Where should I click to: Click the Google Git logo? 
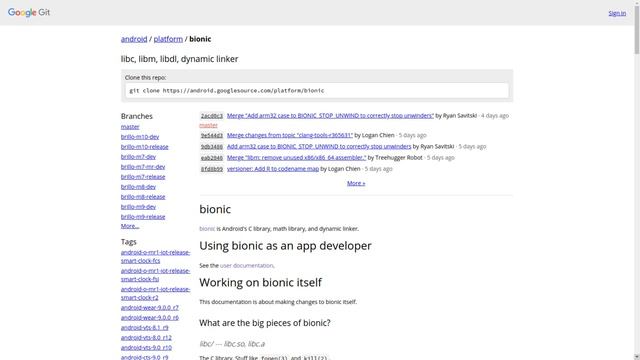pyautogui.click(x=29, y=12)
